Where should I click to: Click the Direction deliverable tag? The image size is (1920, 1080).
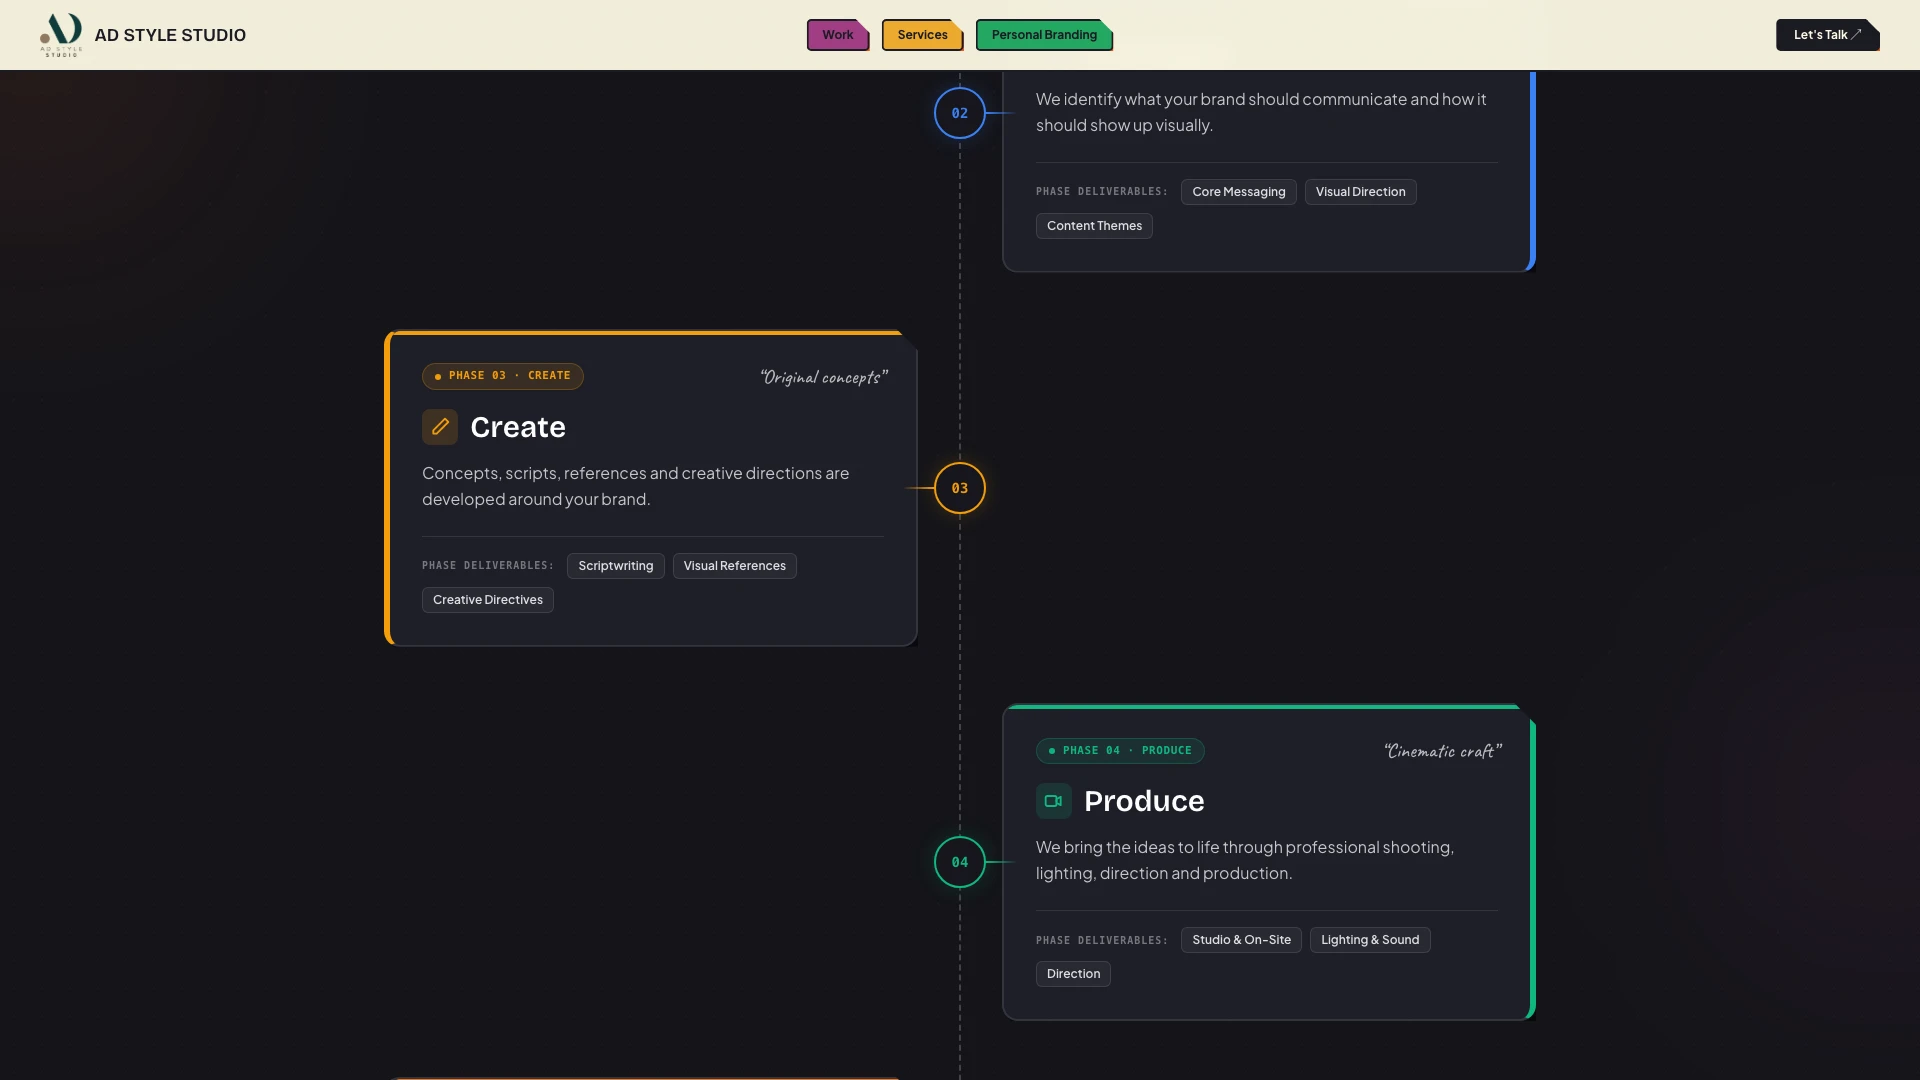point(1073,974)
